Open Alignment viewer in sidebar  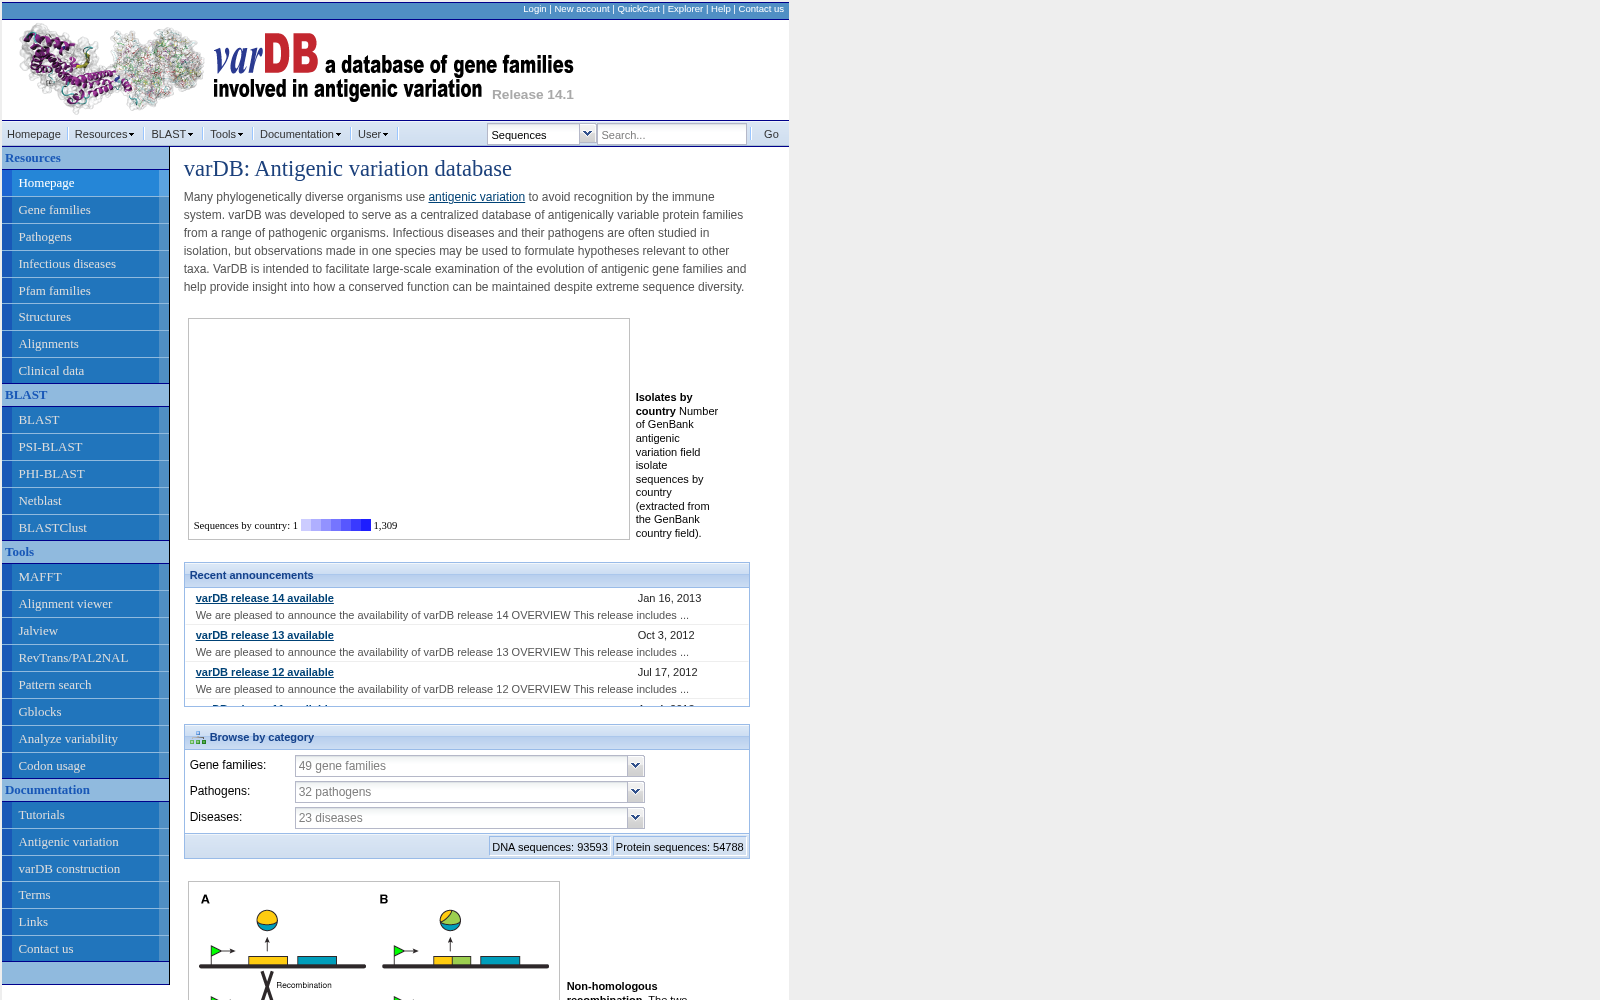(85, 604)
